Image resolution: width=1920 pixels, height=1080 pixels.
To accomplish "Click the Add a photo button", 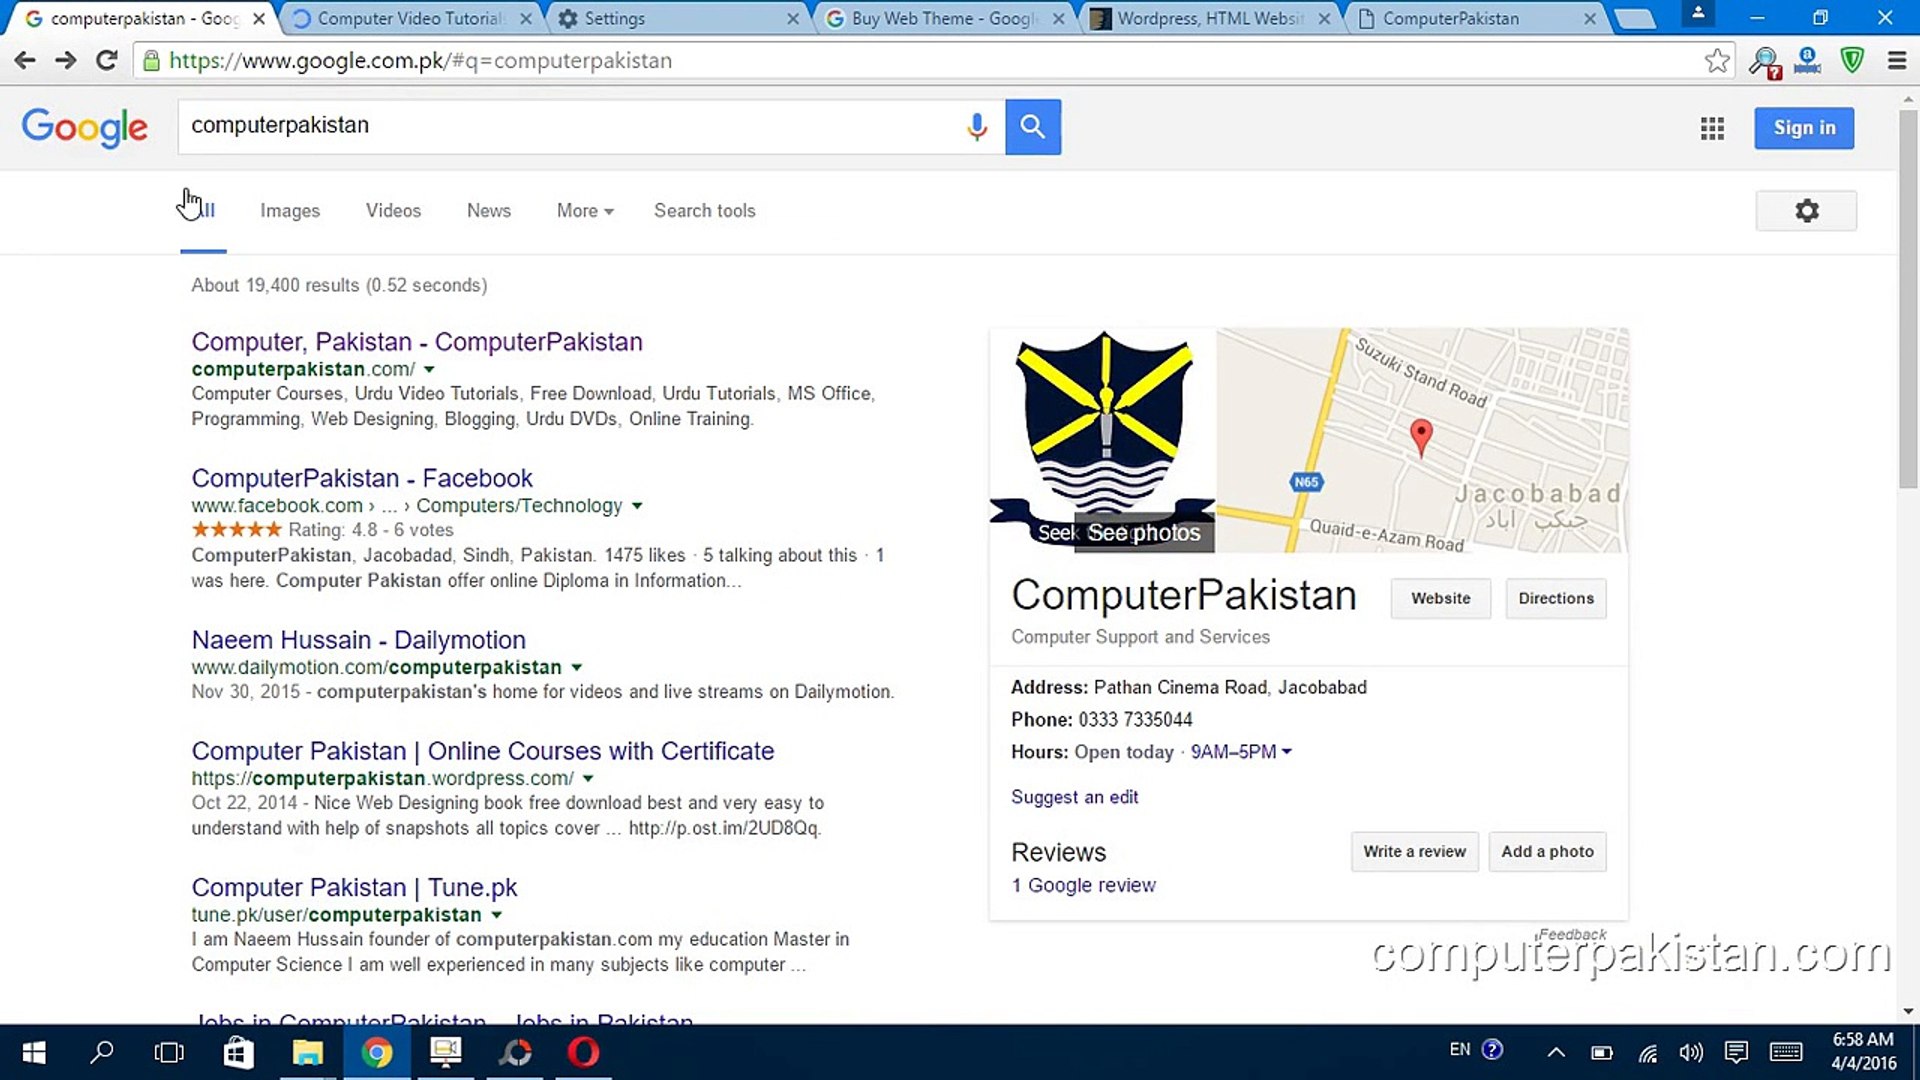I will 1548,852.
